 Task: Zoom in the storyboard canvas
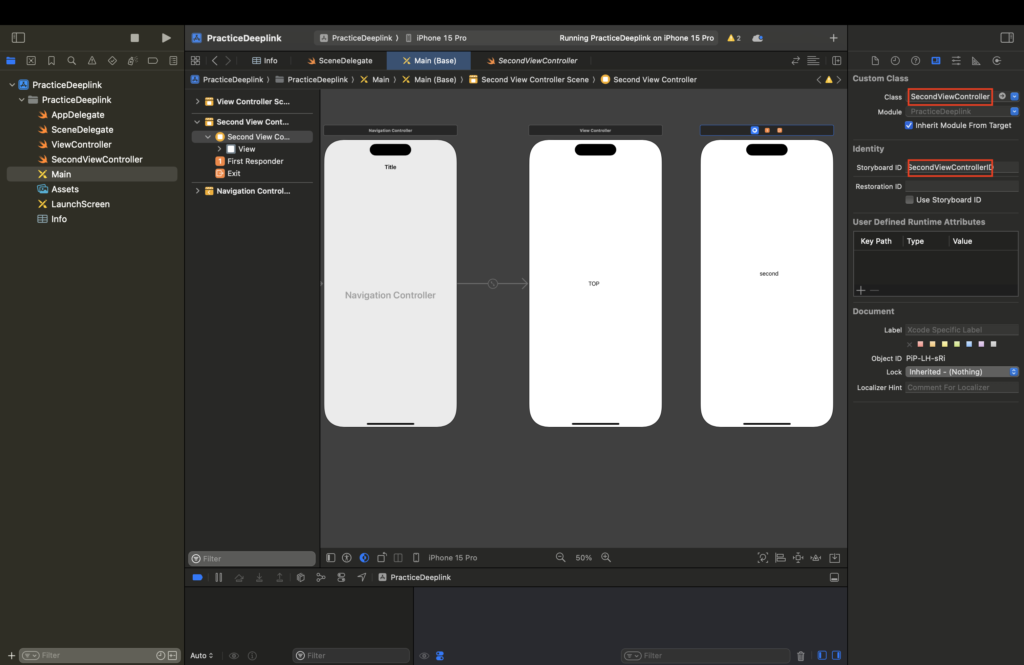click(x=606, y=558)
